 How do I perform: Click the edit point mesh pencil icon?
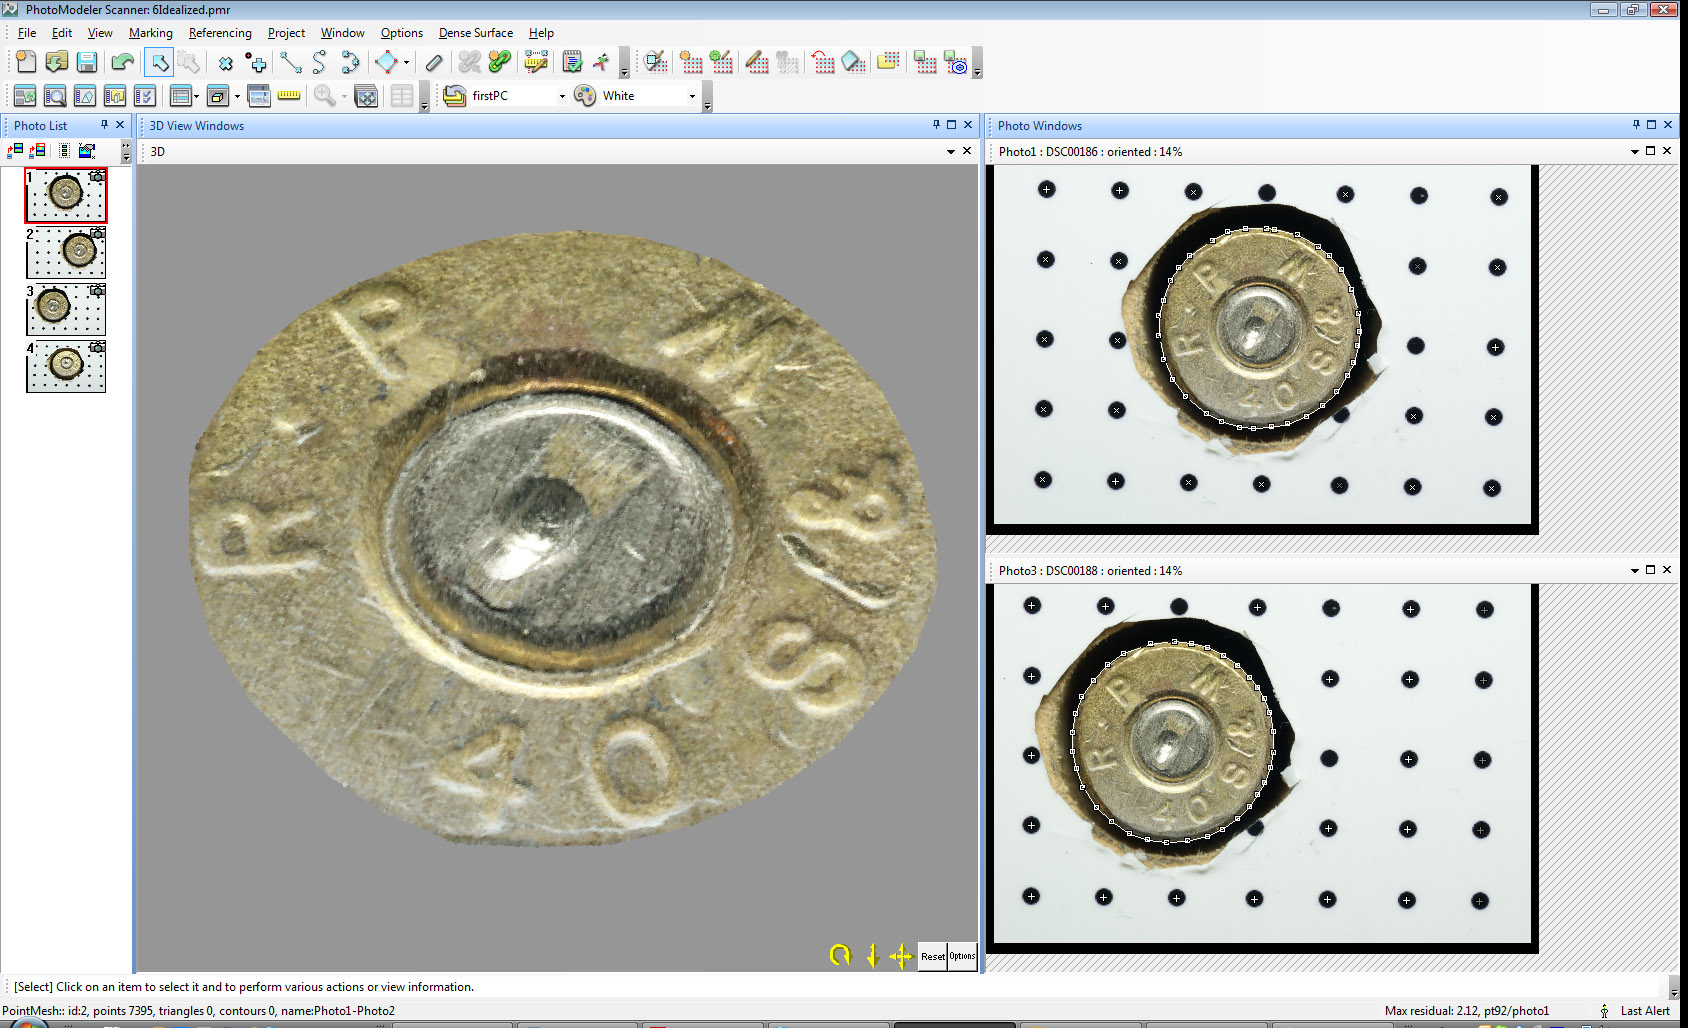point(757,63)
